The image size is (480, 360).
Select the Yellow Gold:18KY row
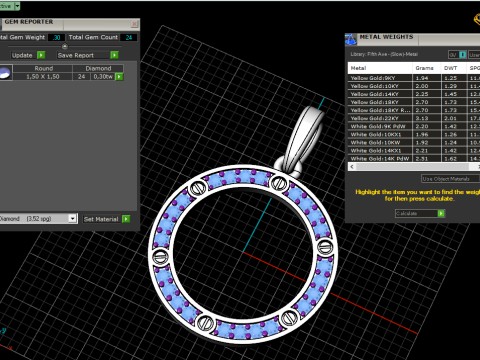414,102
